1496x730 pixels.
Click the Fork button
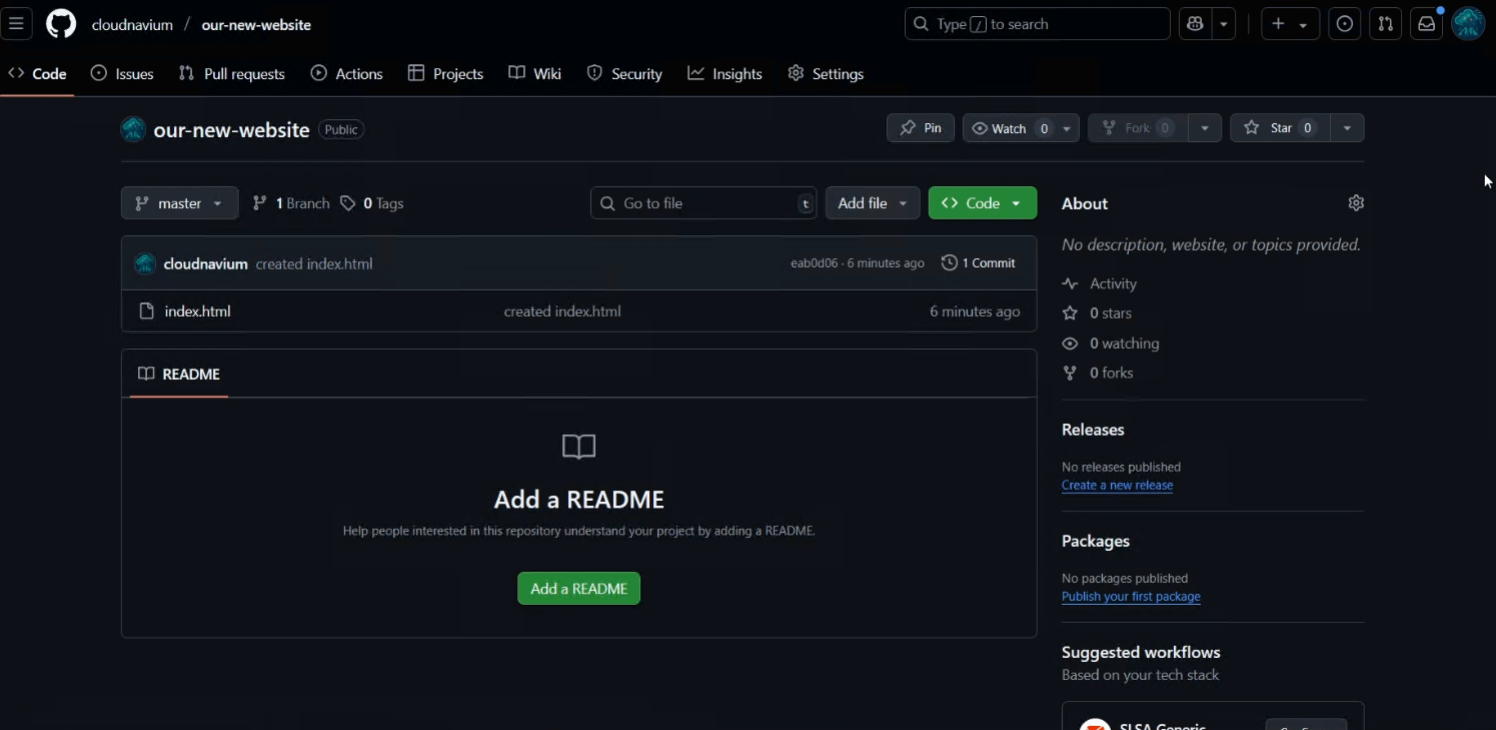[x=1138, y=128]
